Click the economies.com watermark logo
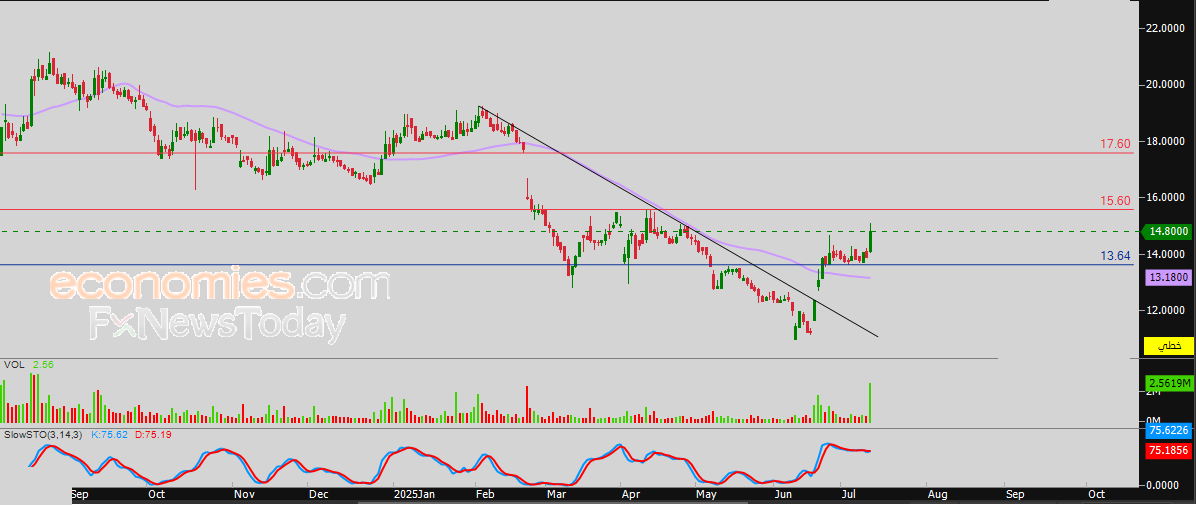Viewport: 1196px width, 505px height. pos(220,285)
